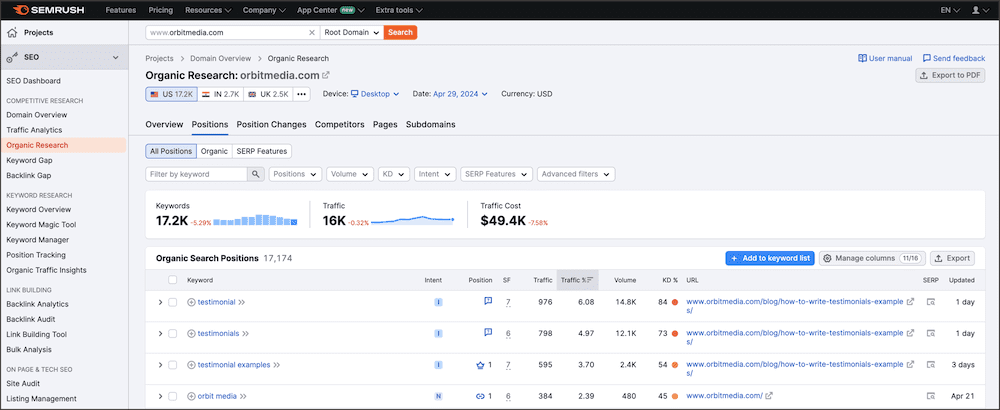Open Keyword Magic Tool in sidebar
1000x410 pixels.
click(41, 224)
